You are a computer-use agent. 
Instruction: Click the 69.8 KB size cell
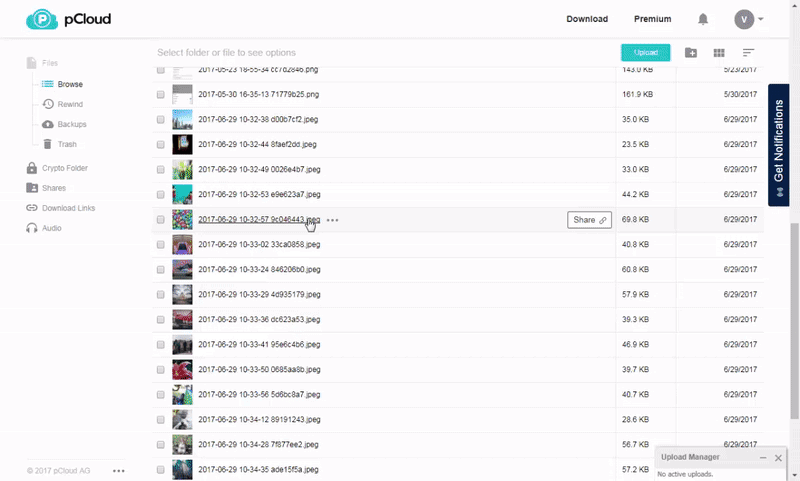tap(635, 219)
